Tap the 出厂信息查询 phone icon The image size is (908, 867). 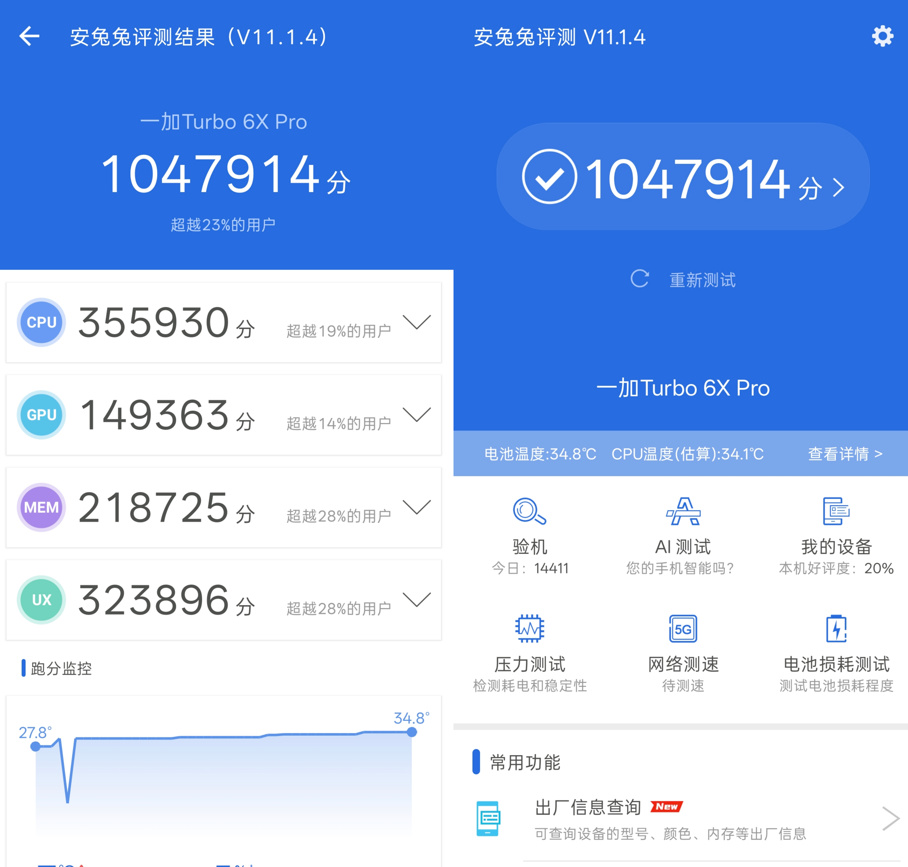[488, 818]
